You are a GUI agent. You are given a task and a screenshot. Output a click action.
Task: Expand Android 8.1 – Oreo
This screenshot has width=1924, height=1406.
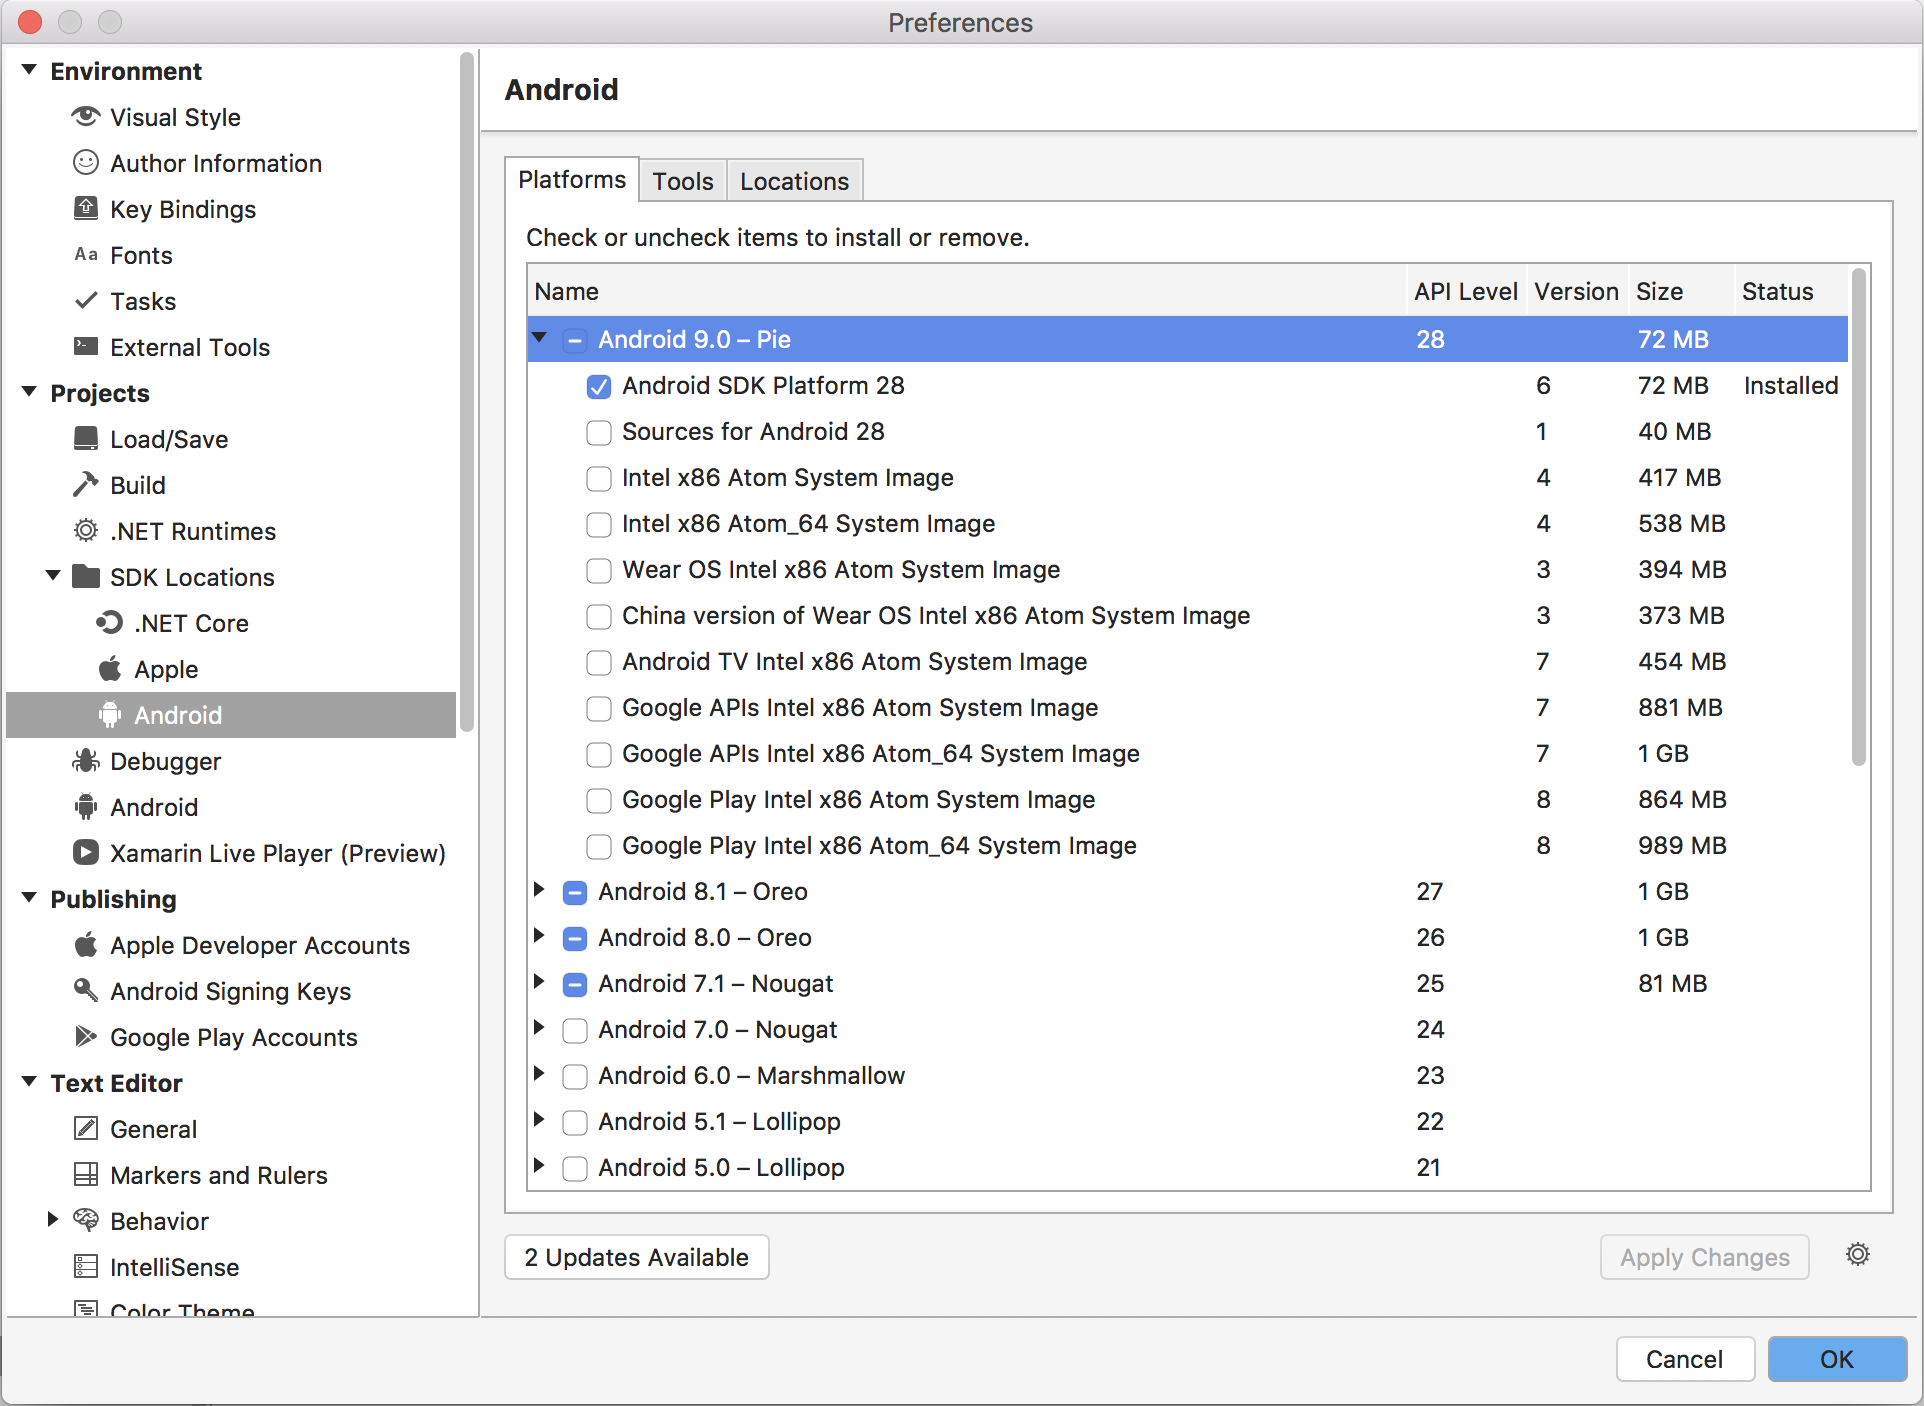point(540,890)
